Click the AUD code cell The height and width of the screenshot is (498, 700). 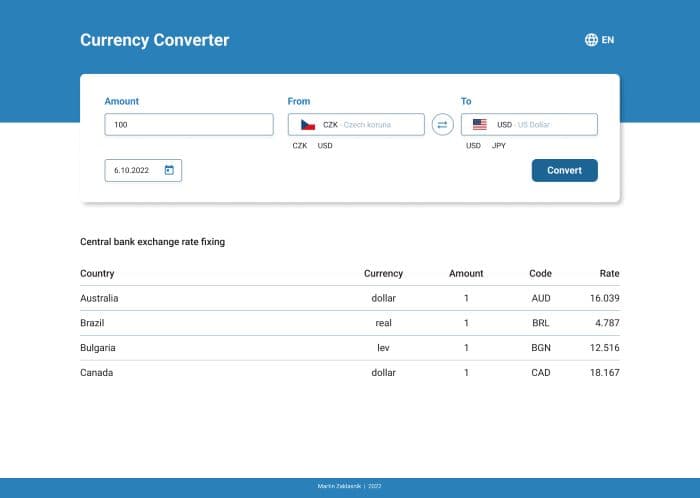pyautogui.click(x=541, y=298)
